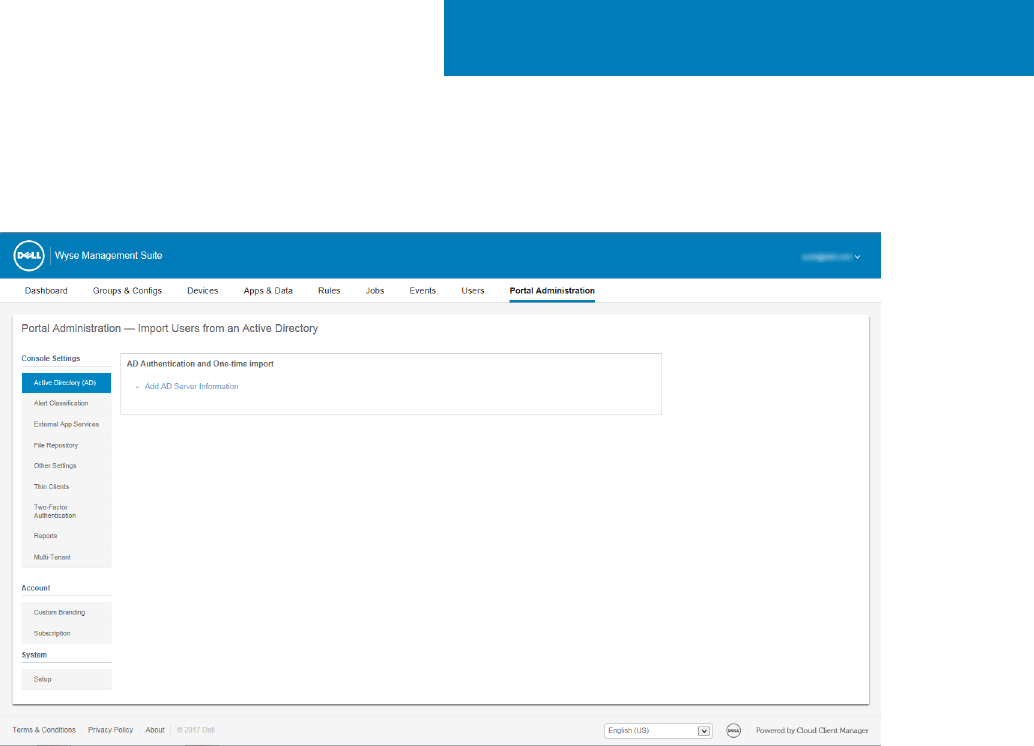This screenshot has width=1034, height=746.
Task: Click the System section heading
Action: [34, 655]
